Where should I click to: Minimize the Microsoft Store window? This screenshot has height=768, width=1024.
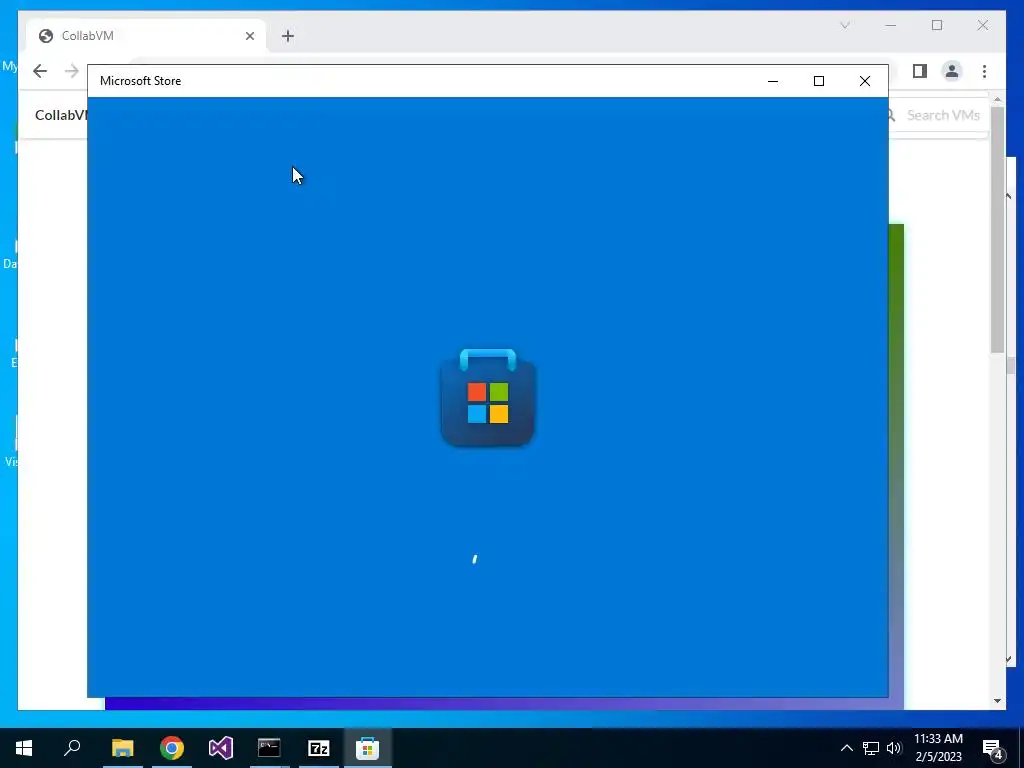(773, 81)
